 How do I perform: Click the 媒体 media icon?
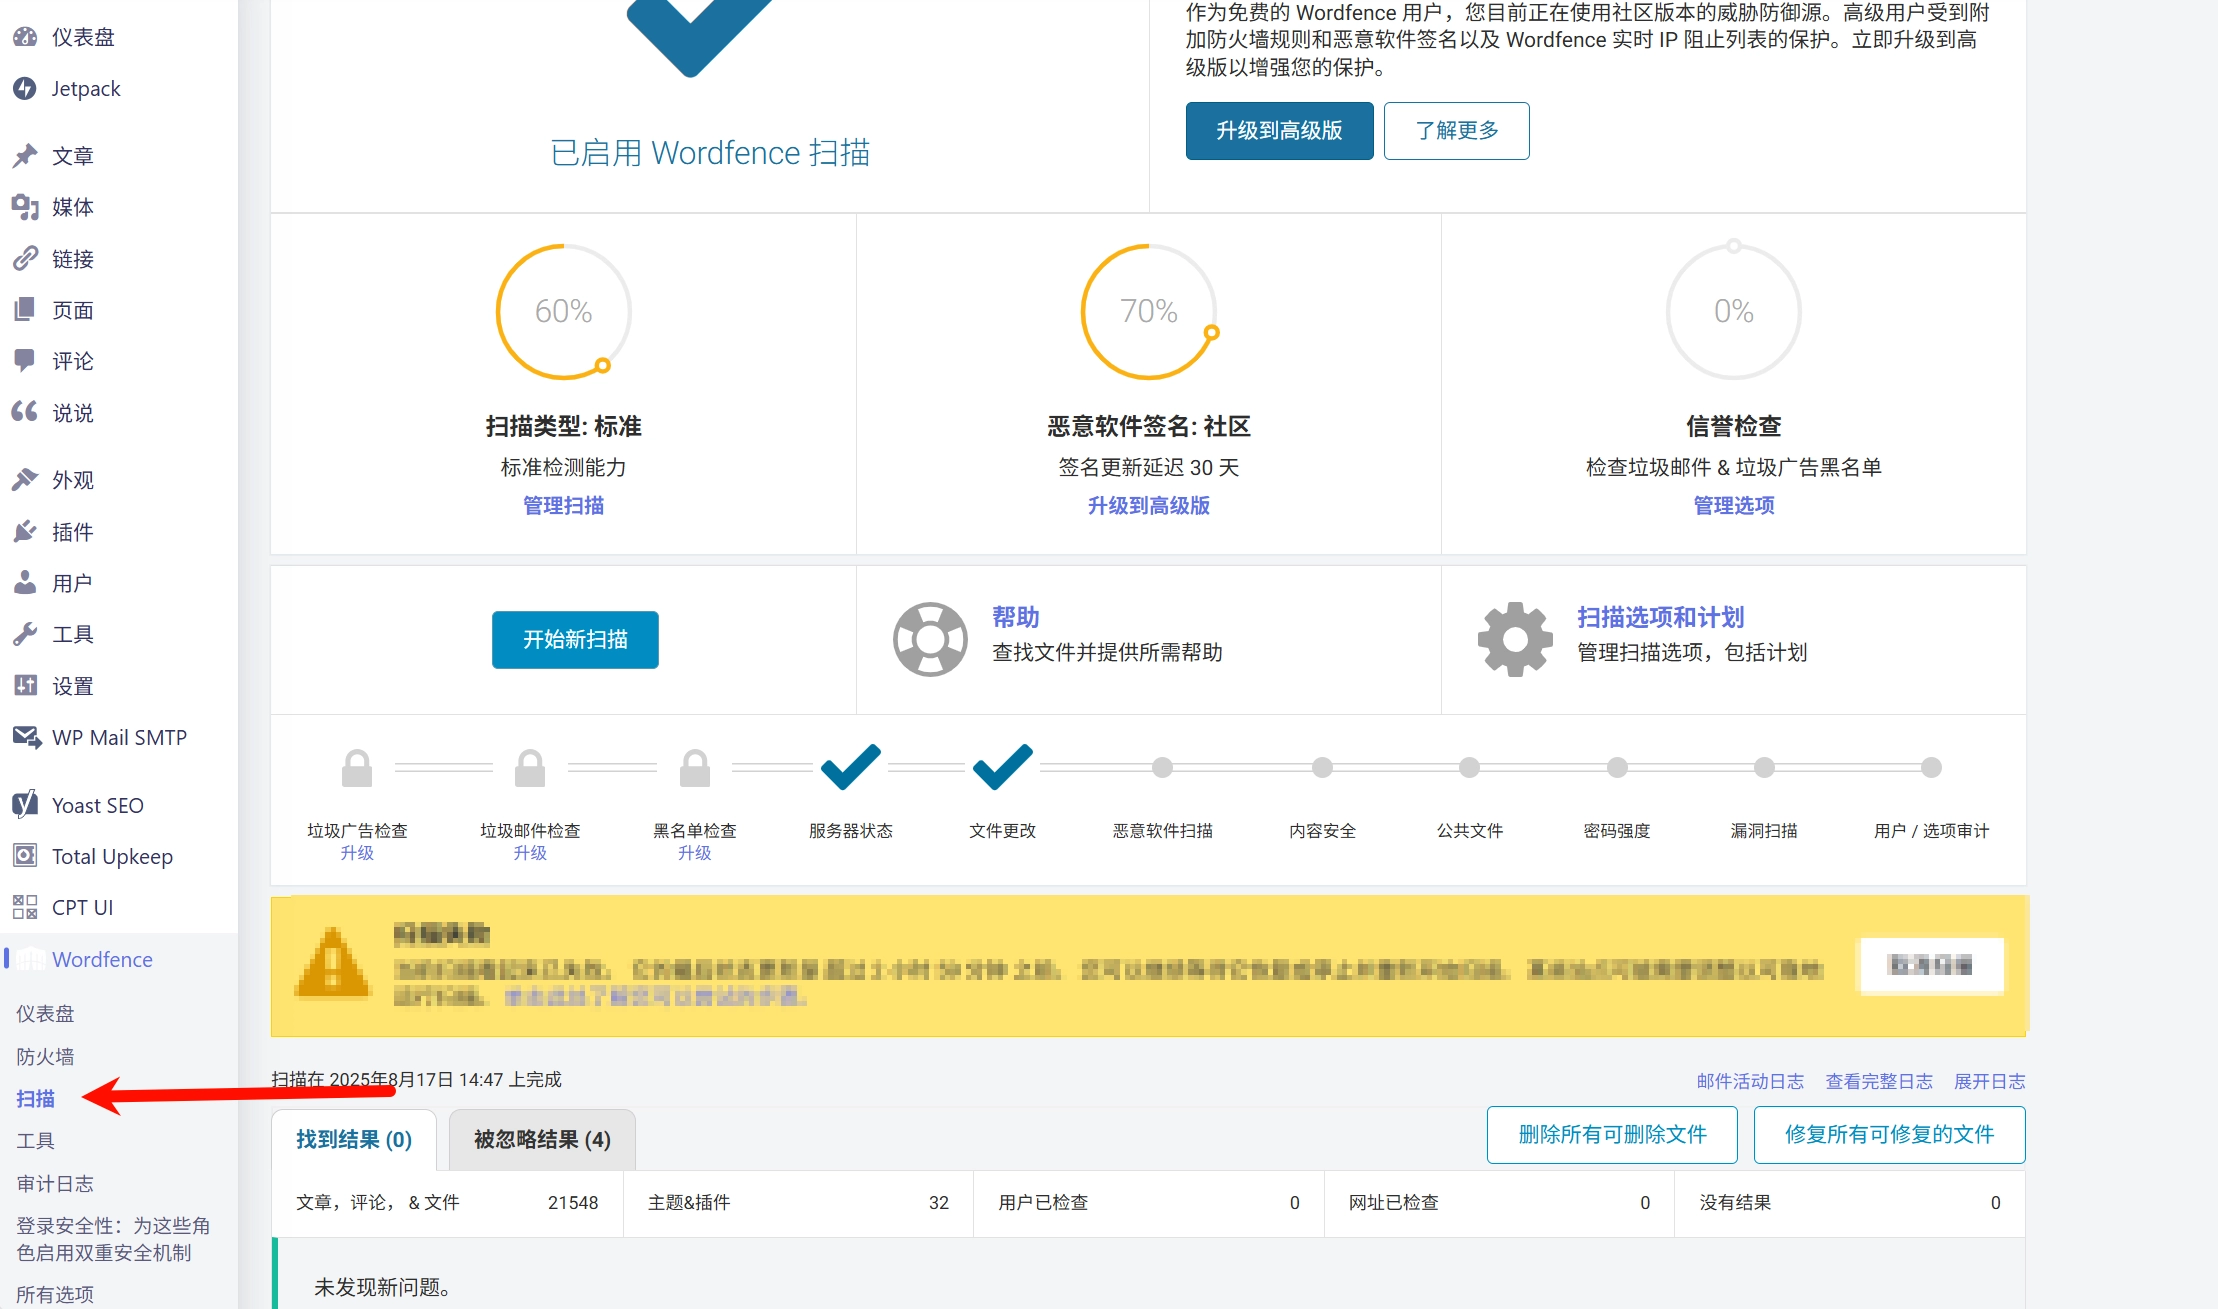(25, 207)
